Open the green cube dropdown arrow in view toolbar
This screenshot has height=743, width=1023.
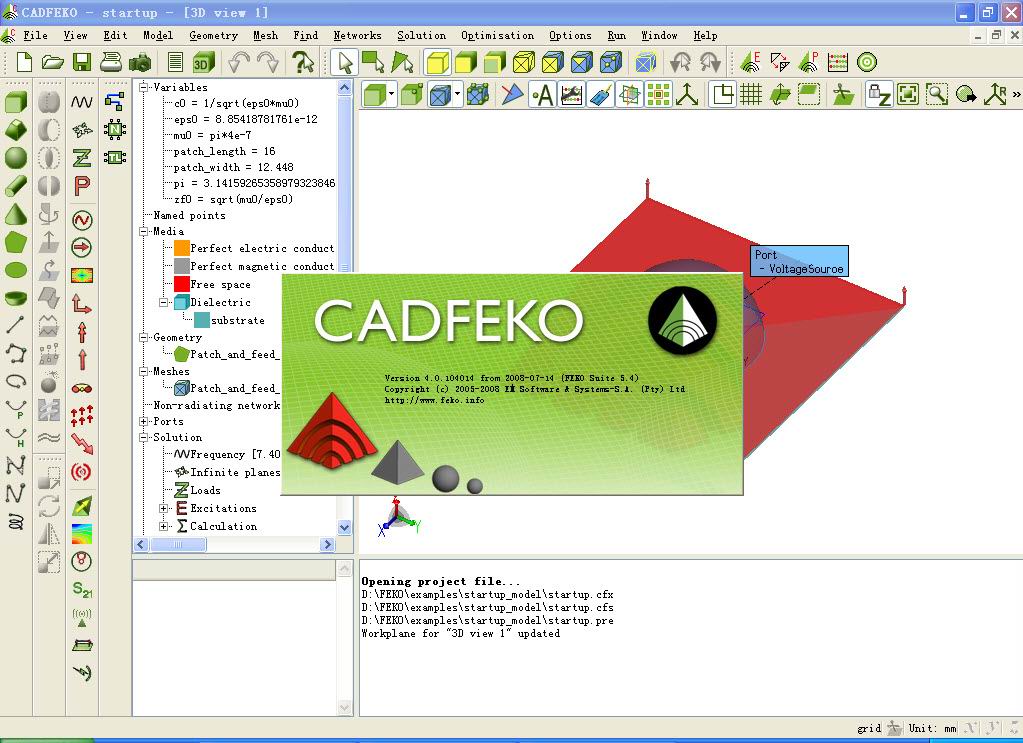coord(391,95)
